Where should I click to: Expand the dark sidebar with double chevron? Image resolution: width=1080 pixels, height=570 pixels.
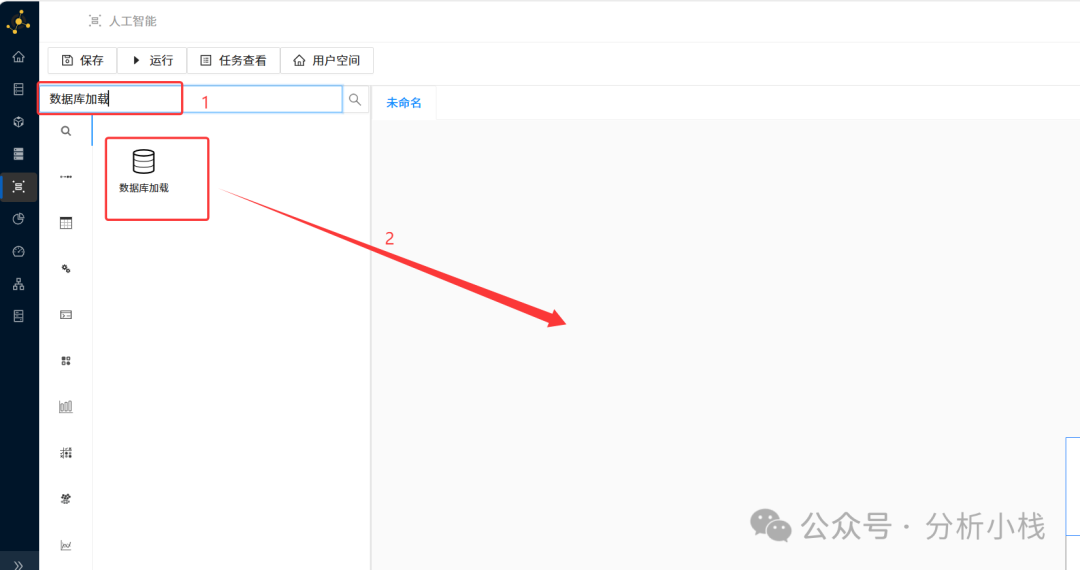19,565
